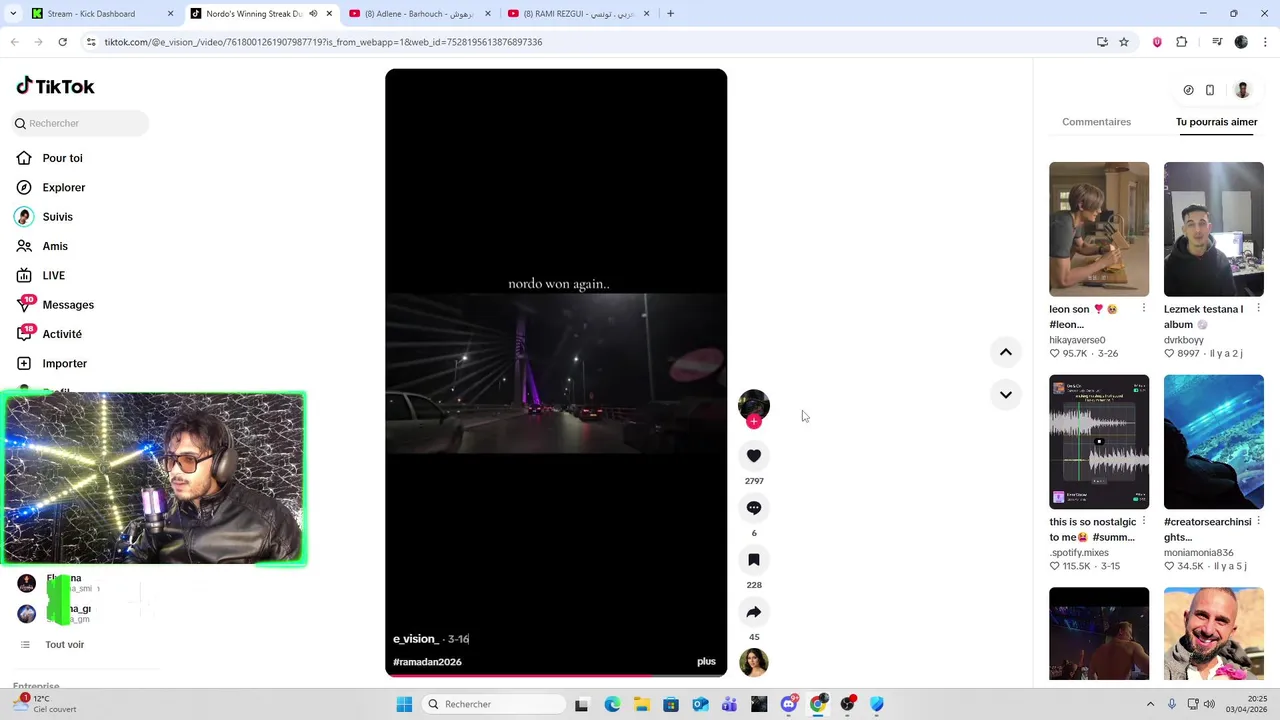Share the video with the arrow icon
Screen dimensions: 1280x720
click(754, 612)
